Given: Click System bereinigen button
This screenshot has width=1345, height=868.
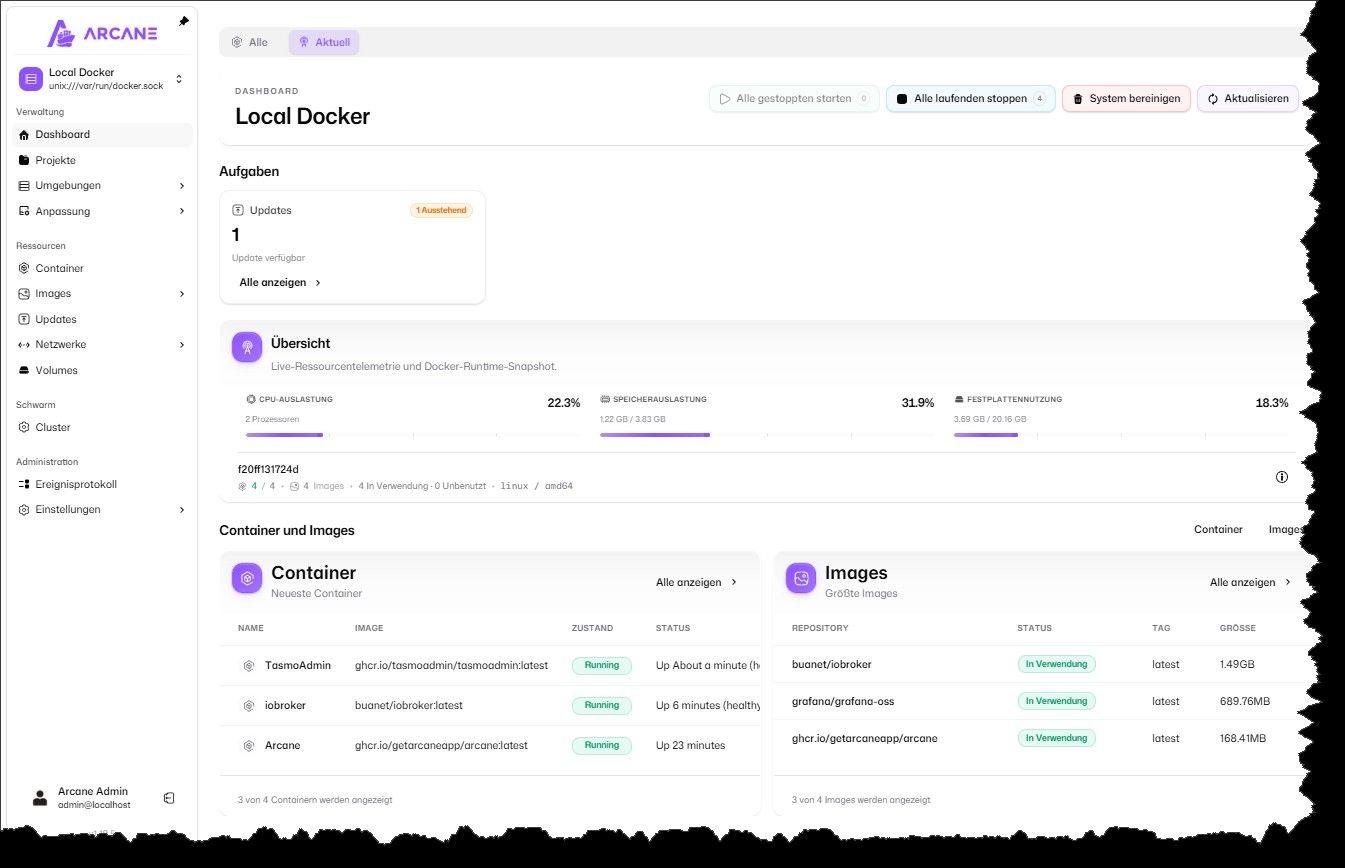Looking at the screenshot, I should 1126,99.
